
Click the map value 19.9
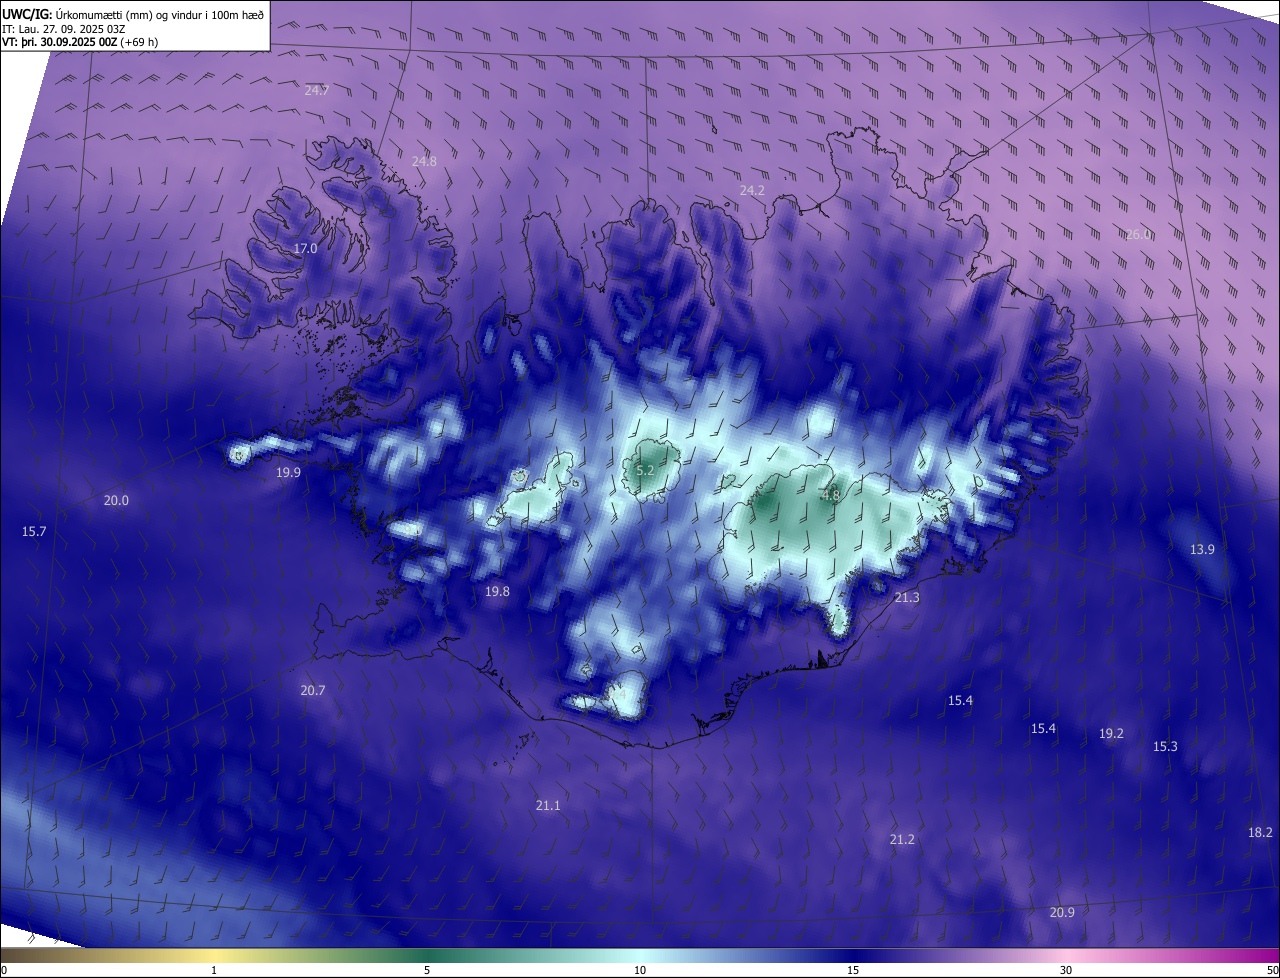pyautogui.click(x=289, y=472)
